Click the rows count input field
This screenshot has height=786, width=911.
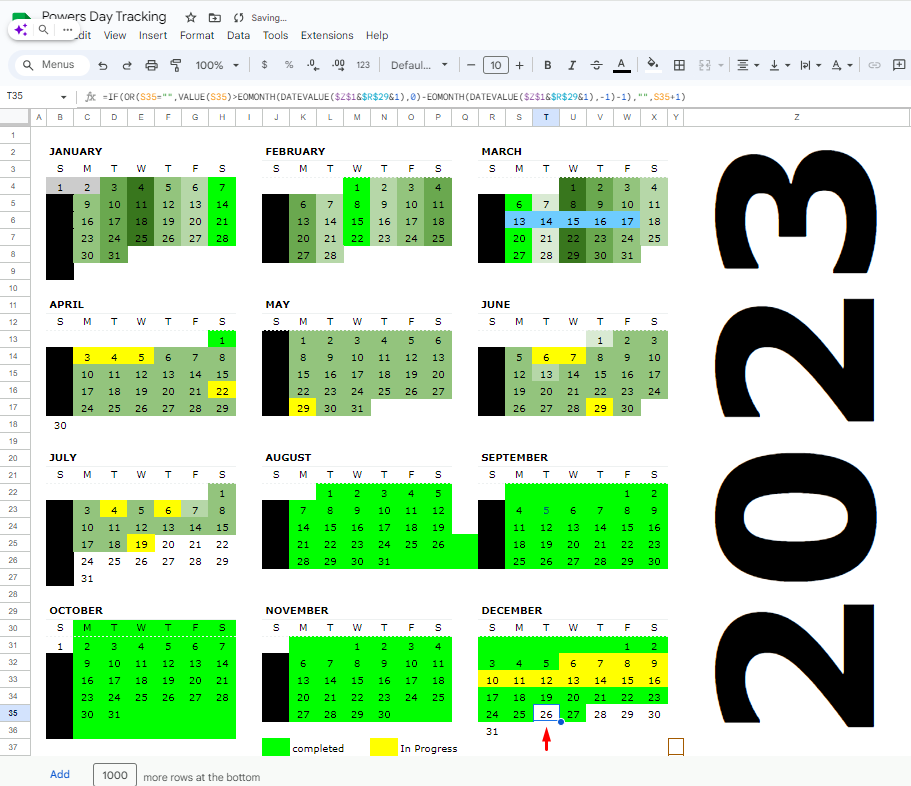click(x=115, y=776)
